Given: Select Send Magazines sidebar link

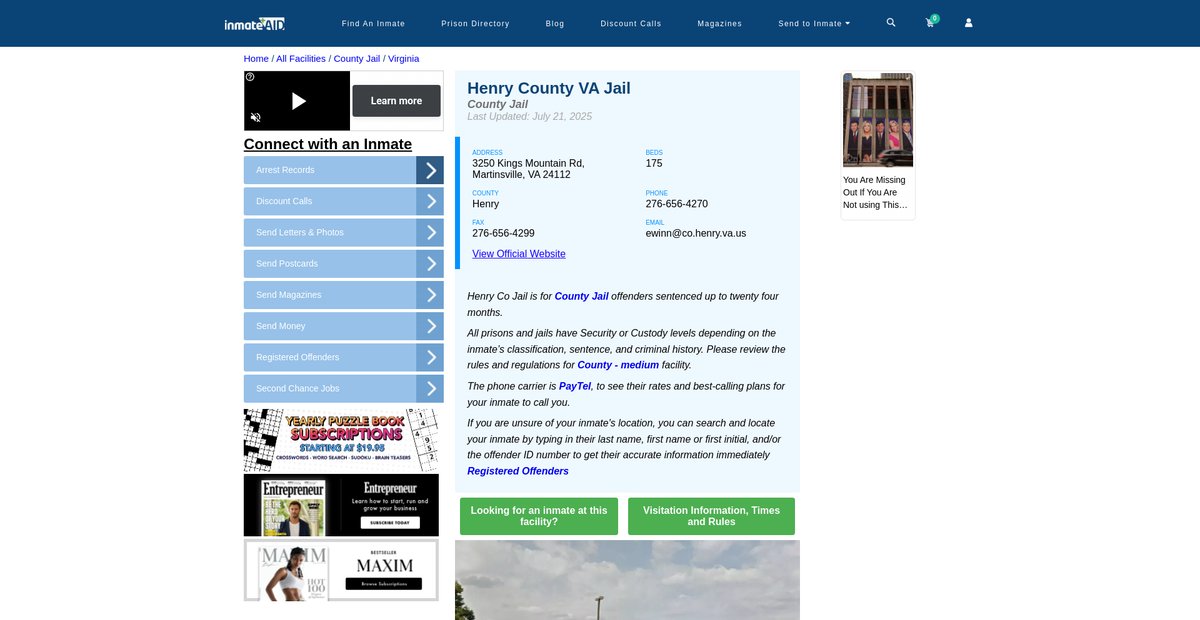Looking at the screenshot, I should (330, 295).
